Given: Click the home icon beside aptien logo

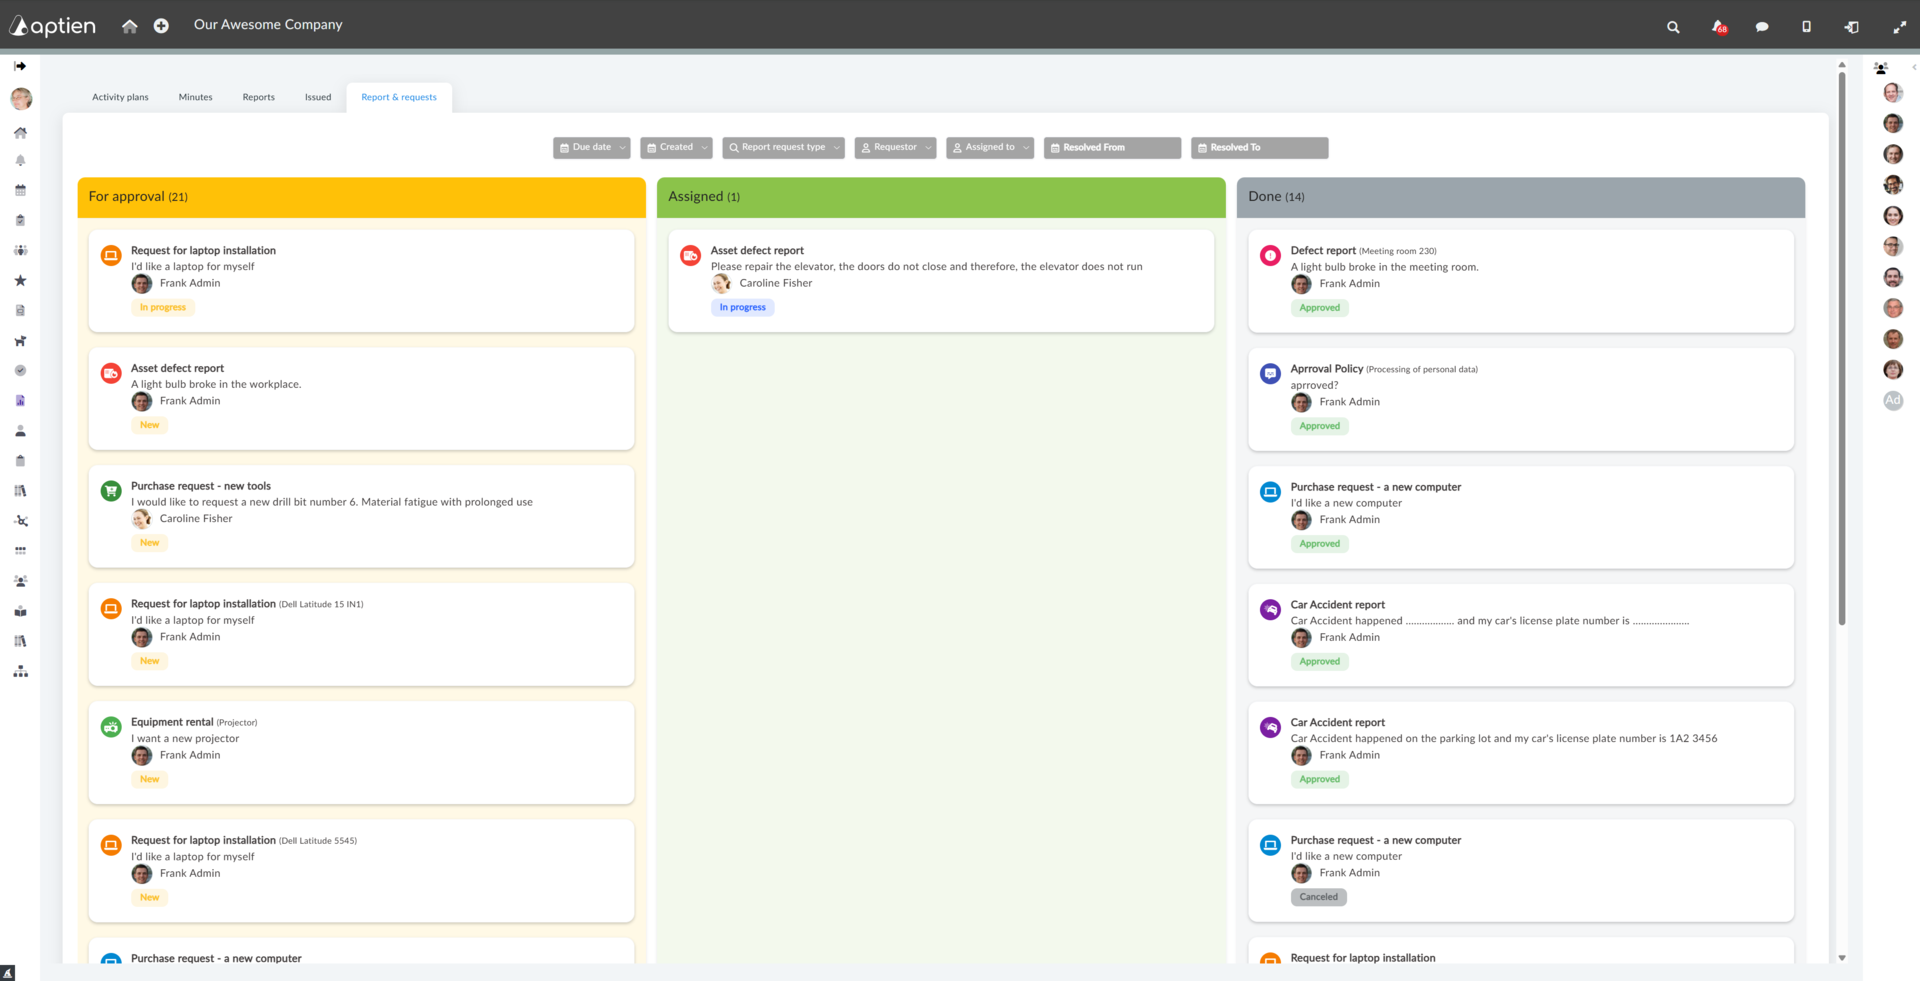Looking at the screenshot, I should [130, 26].
